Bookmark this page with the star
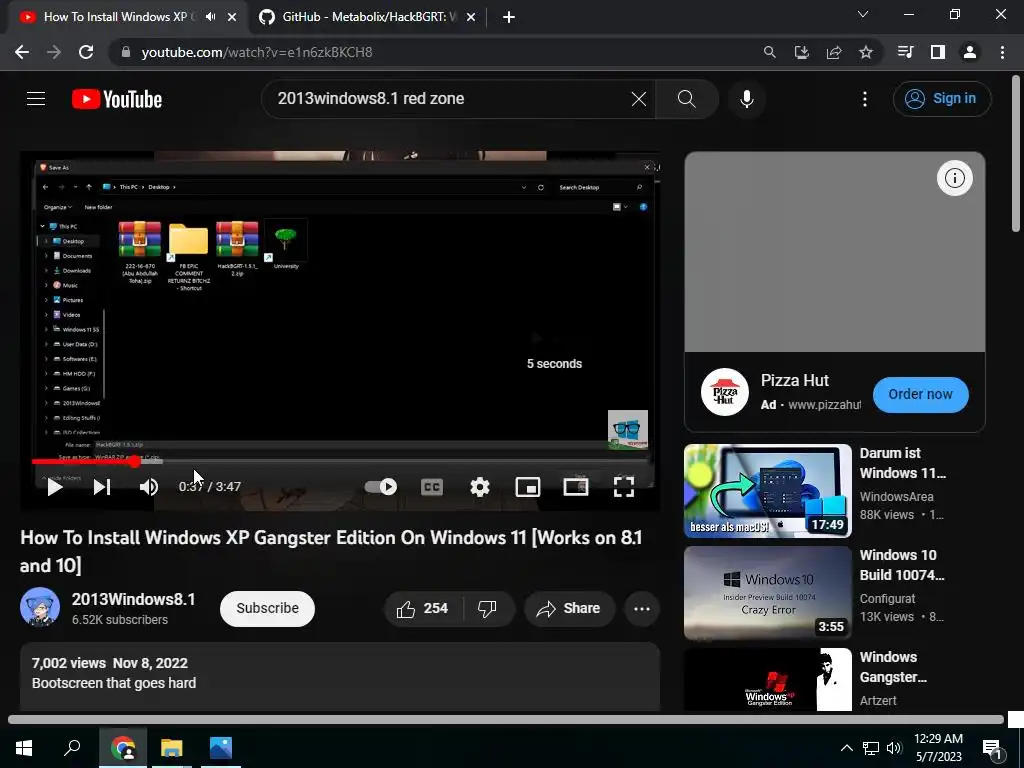1024x768 pixels. click(866, 52)
